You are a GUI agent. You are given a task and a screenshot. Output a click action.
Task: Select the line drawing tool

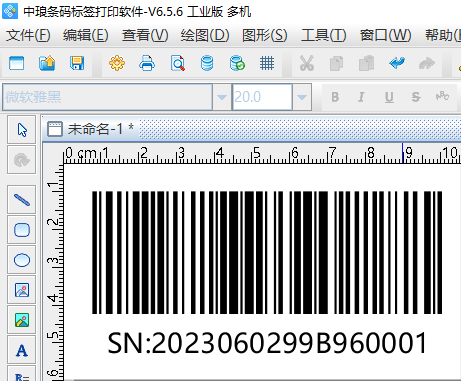point(22,200)
